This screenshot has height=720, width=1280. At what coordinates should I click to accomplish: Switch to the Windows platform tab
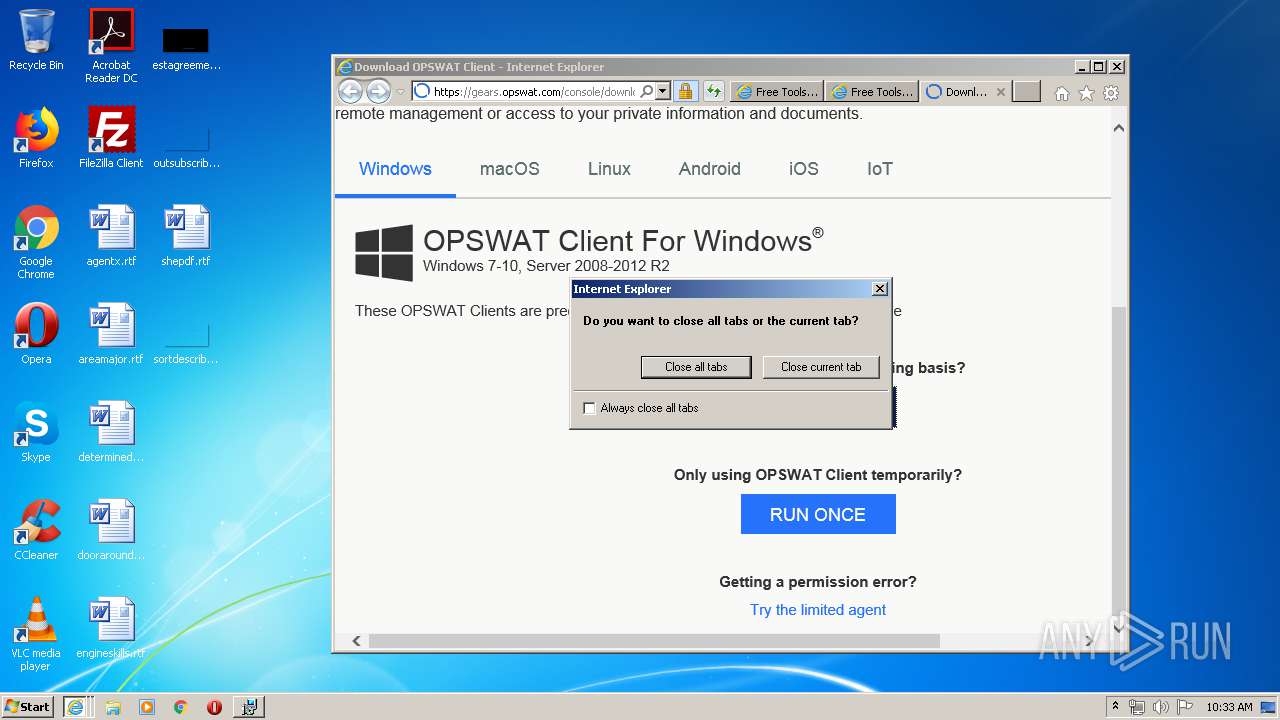(395, 169)
